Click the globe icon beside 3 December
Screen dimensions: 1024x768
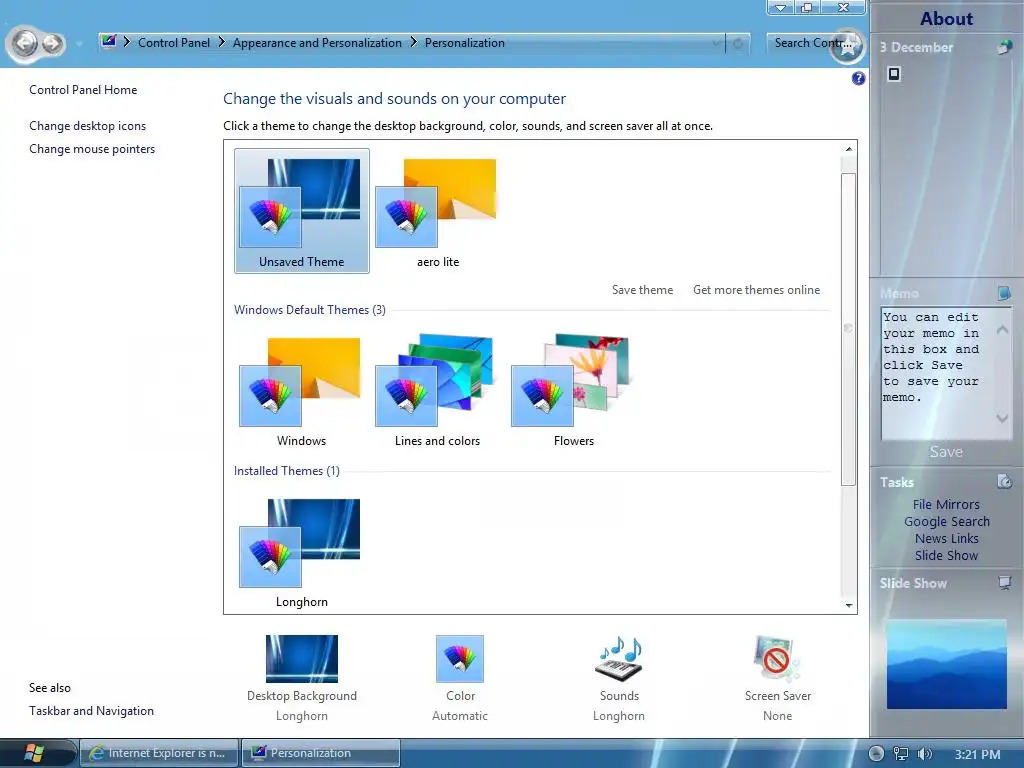coord(1004,47)
